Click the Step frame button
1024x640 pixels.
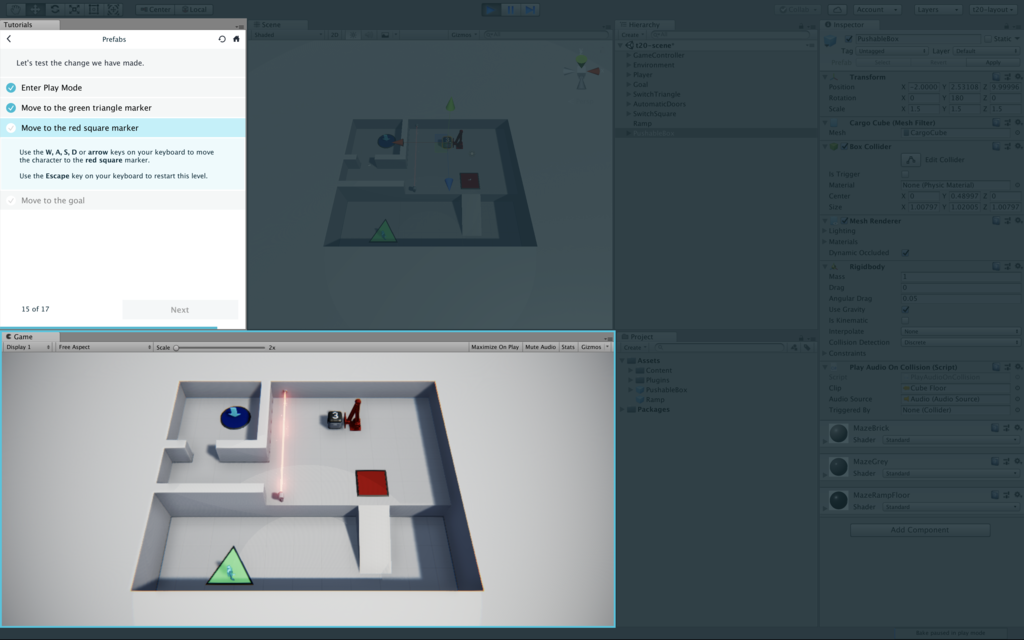coord(530,9)
